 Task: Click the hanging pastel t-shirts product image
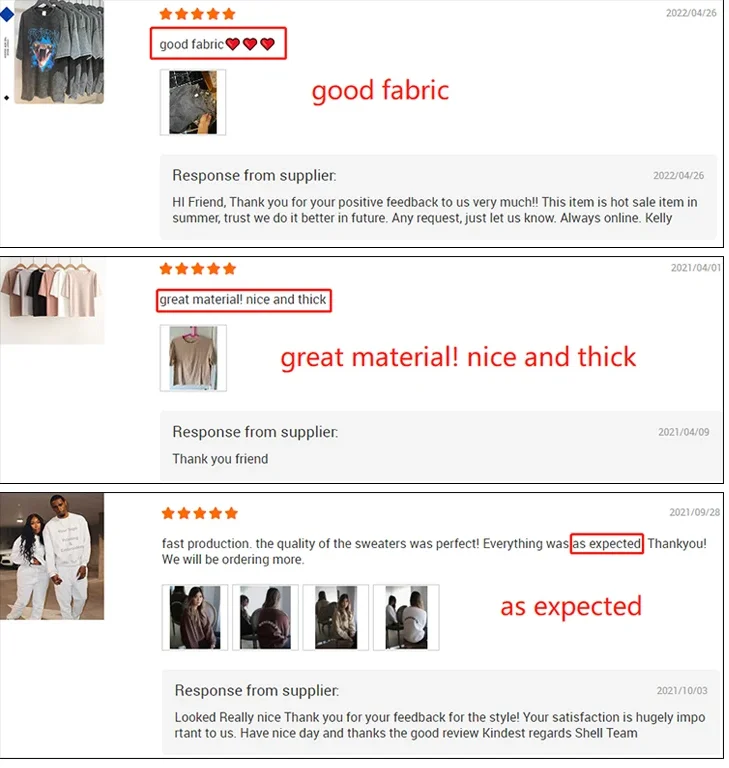[x=52, y=301]
